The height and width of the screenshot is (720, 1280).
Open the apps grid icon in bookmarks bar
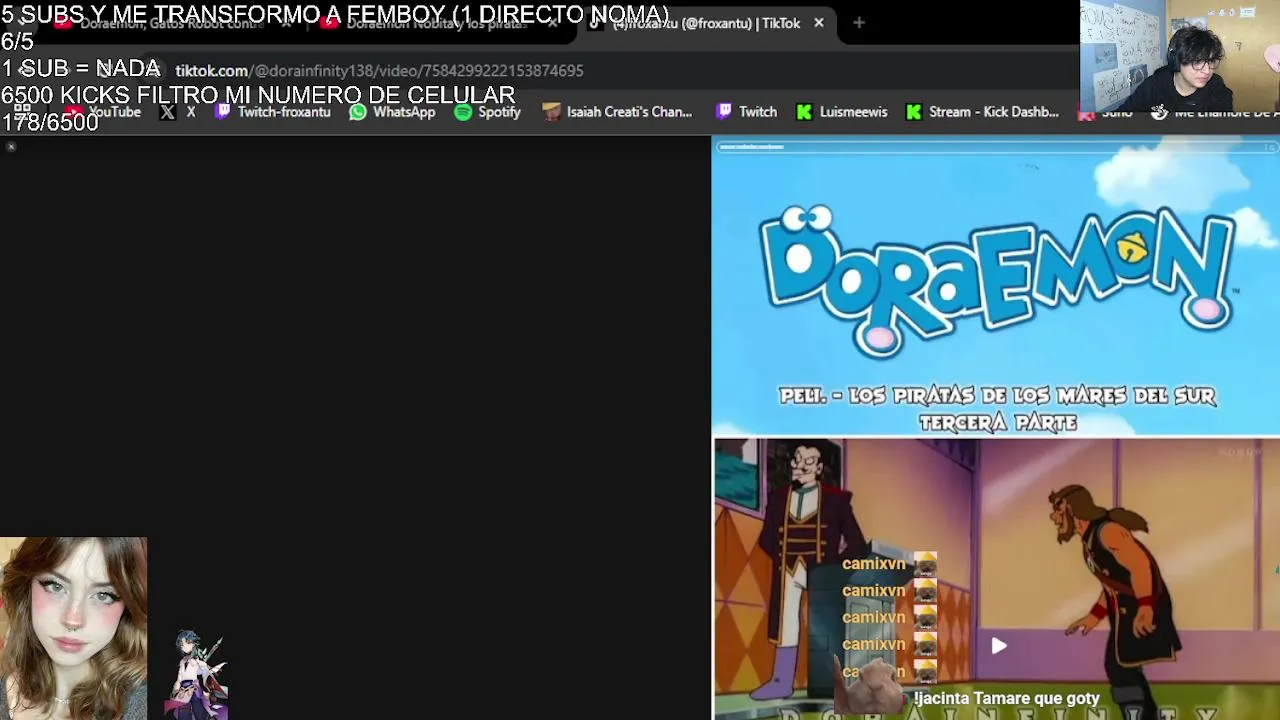click(22, 112)
